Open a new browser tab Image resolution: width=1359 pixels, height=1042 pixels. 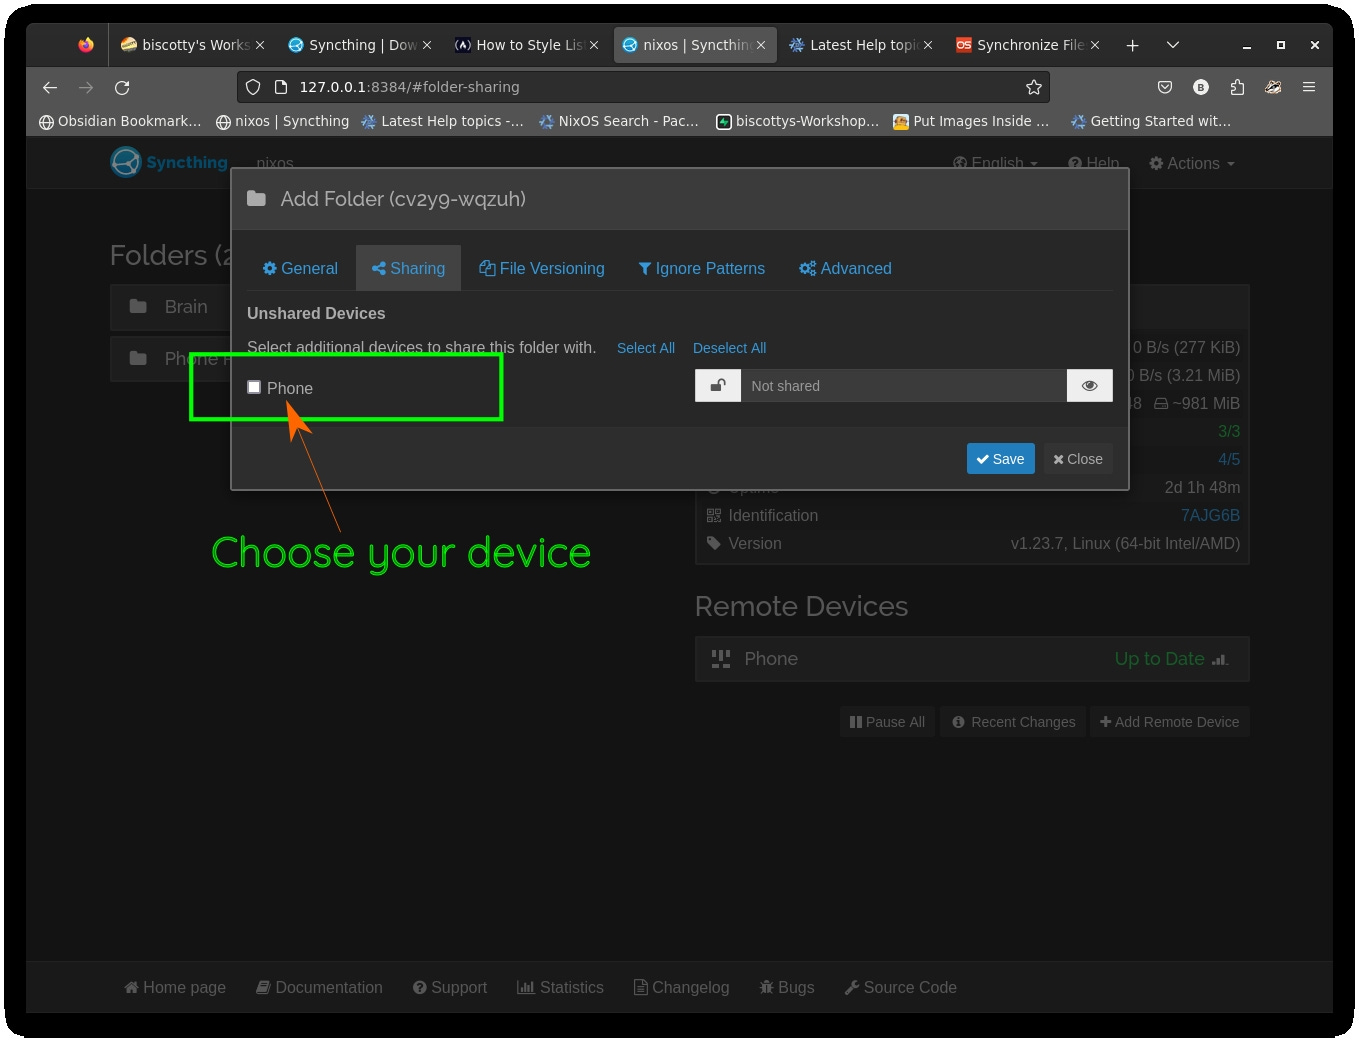click(x=1132, y=45)
